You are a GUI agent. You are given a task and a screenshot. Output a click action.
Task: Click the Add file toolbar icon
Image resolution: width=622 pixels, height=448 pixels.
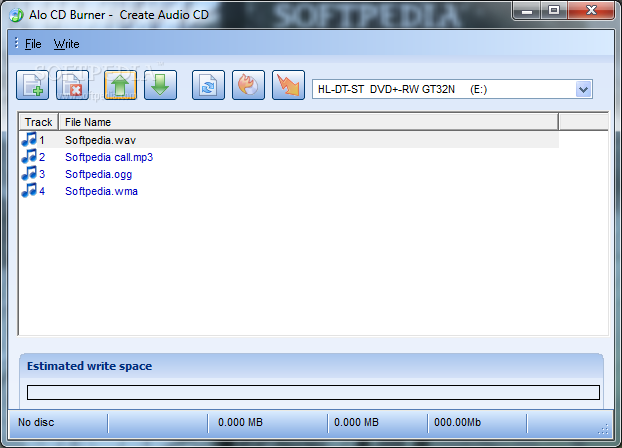33,85
